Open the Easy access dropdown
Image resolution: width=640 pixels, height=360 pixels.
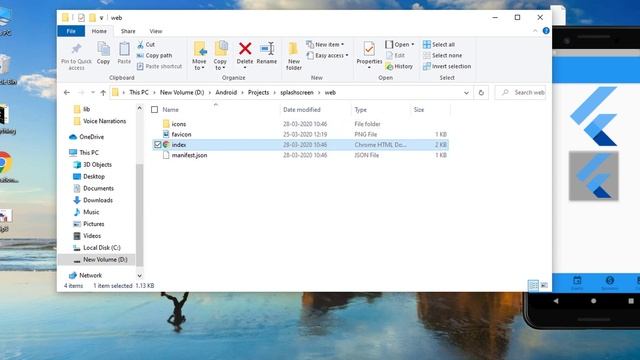point(327,56)
